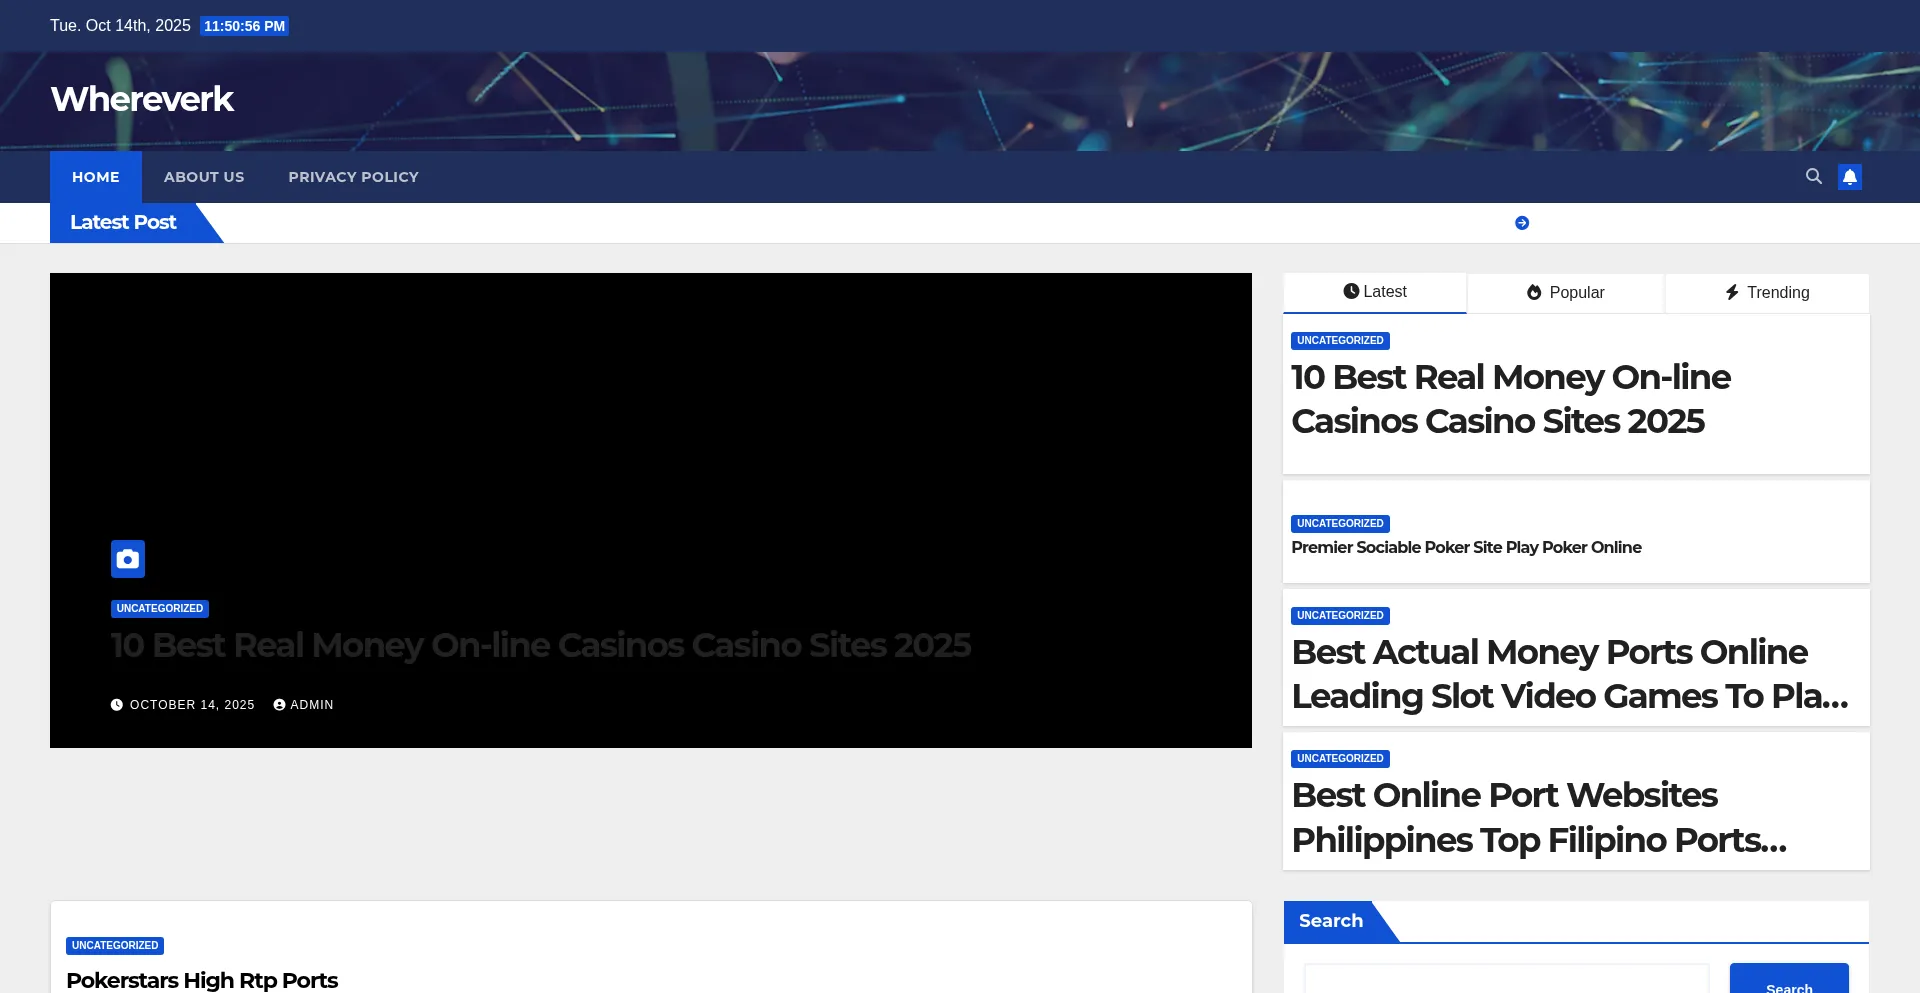Screen dimensions: 1920x993
Task: Click the admin user icon on featured post
Action: point(280,705)
